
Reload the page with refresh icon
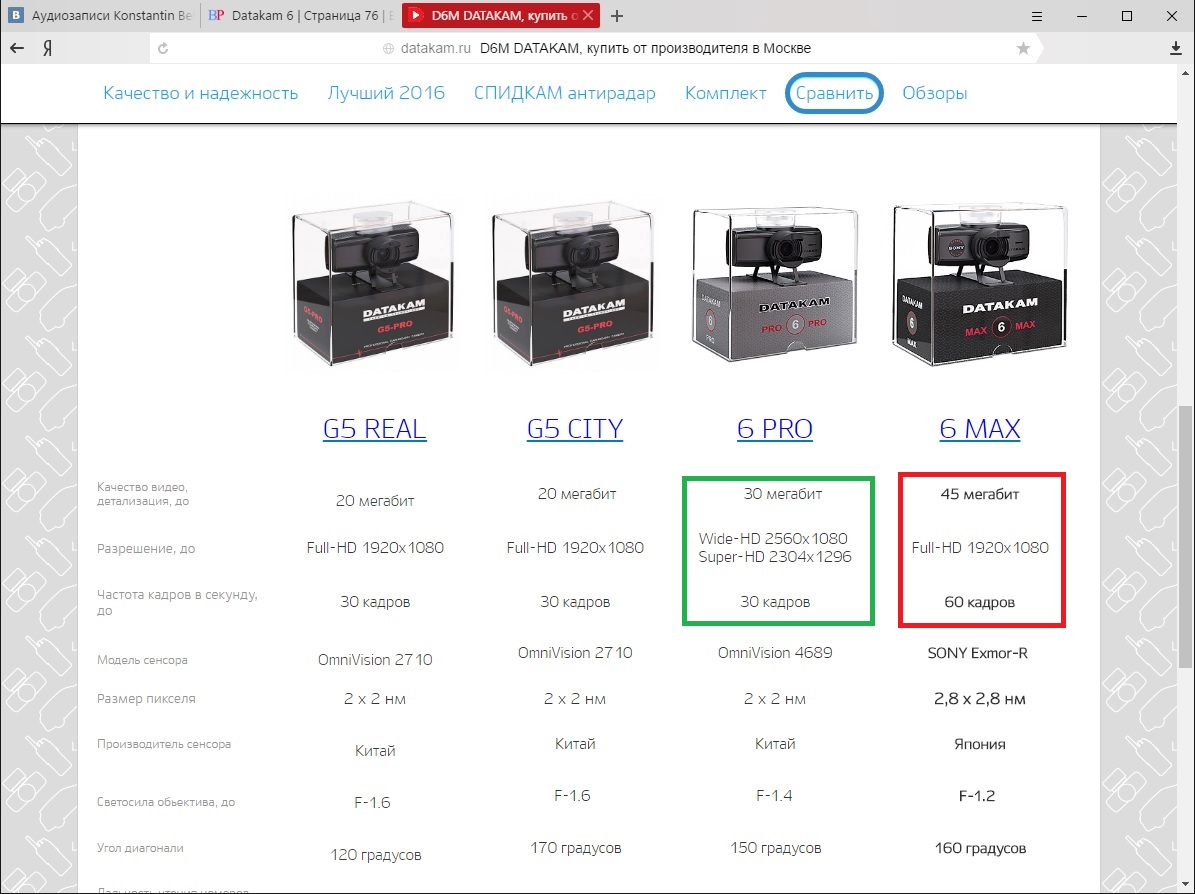[x=162, y=48]
